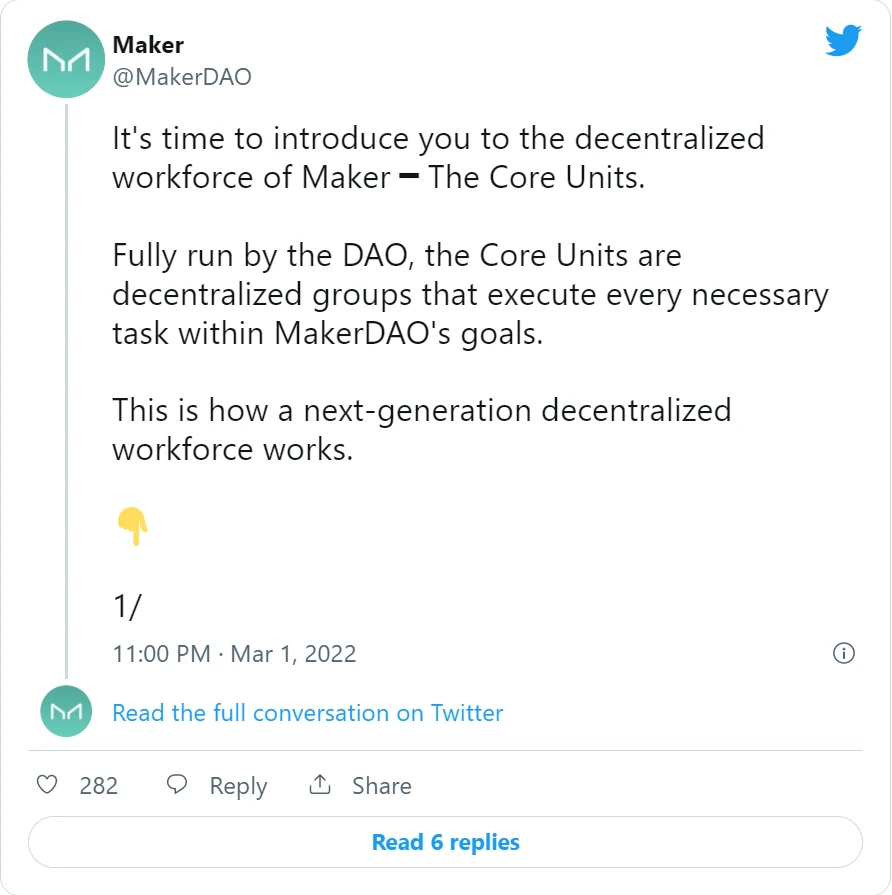Viewport: 892px width, 895px height.
Task: Open the Maker profile avatar
Action: click(x=66, y=59)
